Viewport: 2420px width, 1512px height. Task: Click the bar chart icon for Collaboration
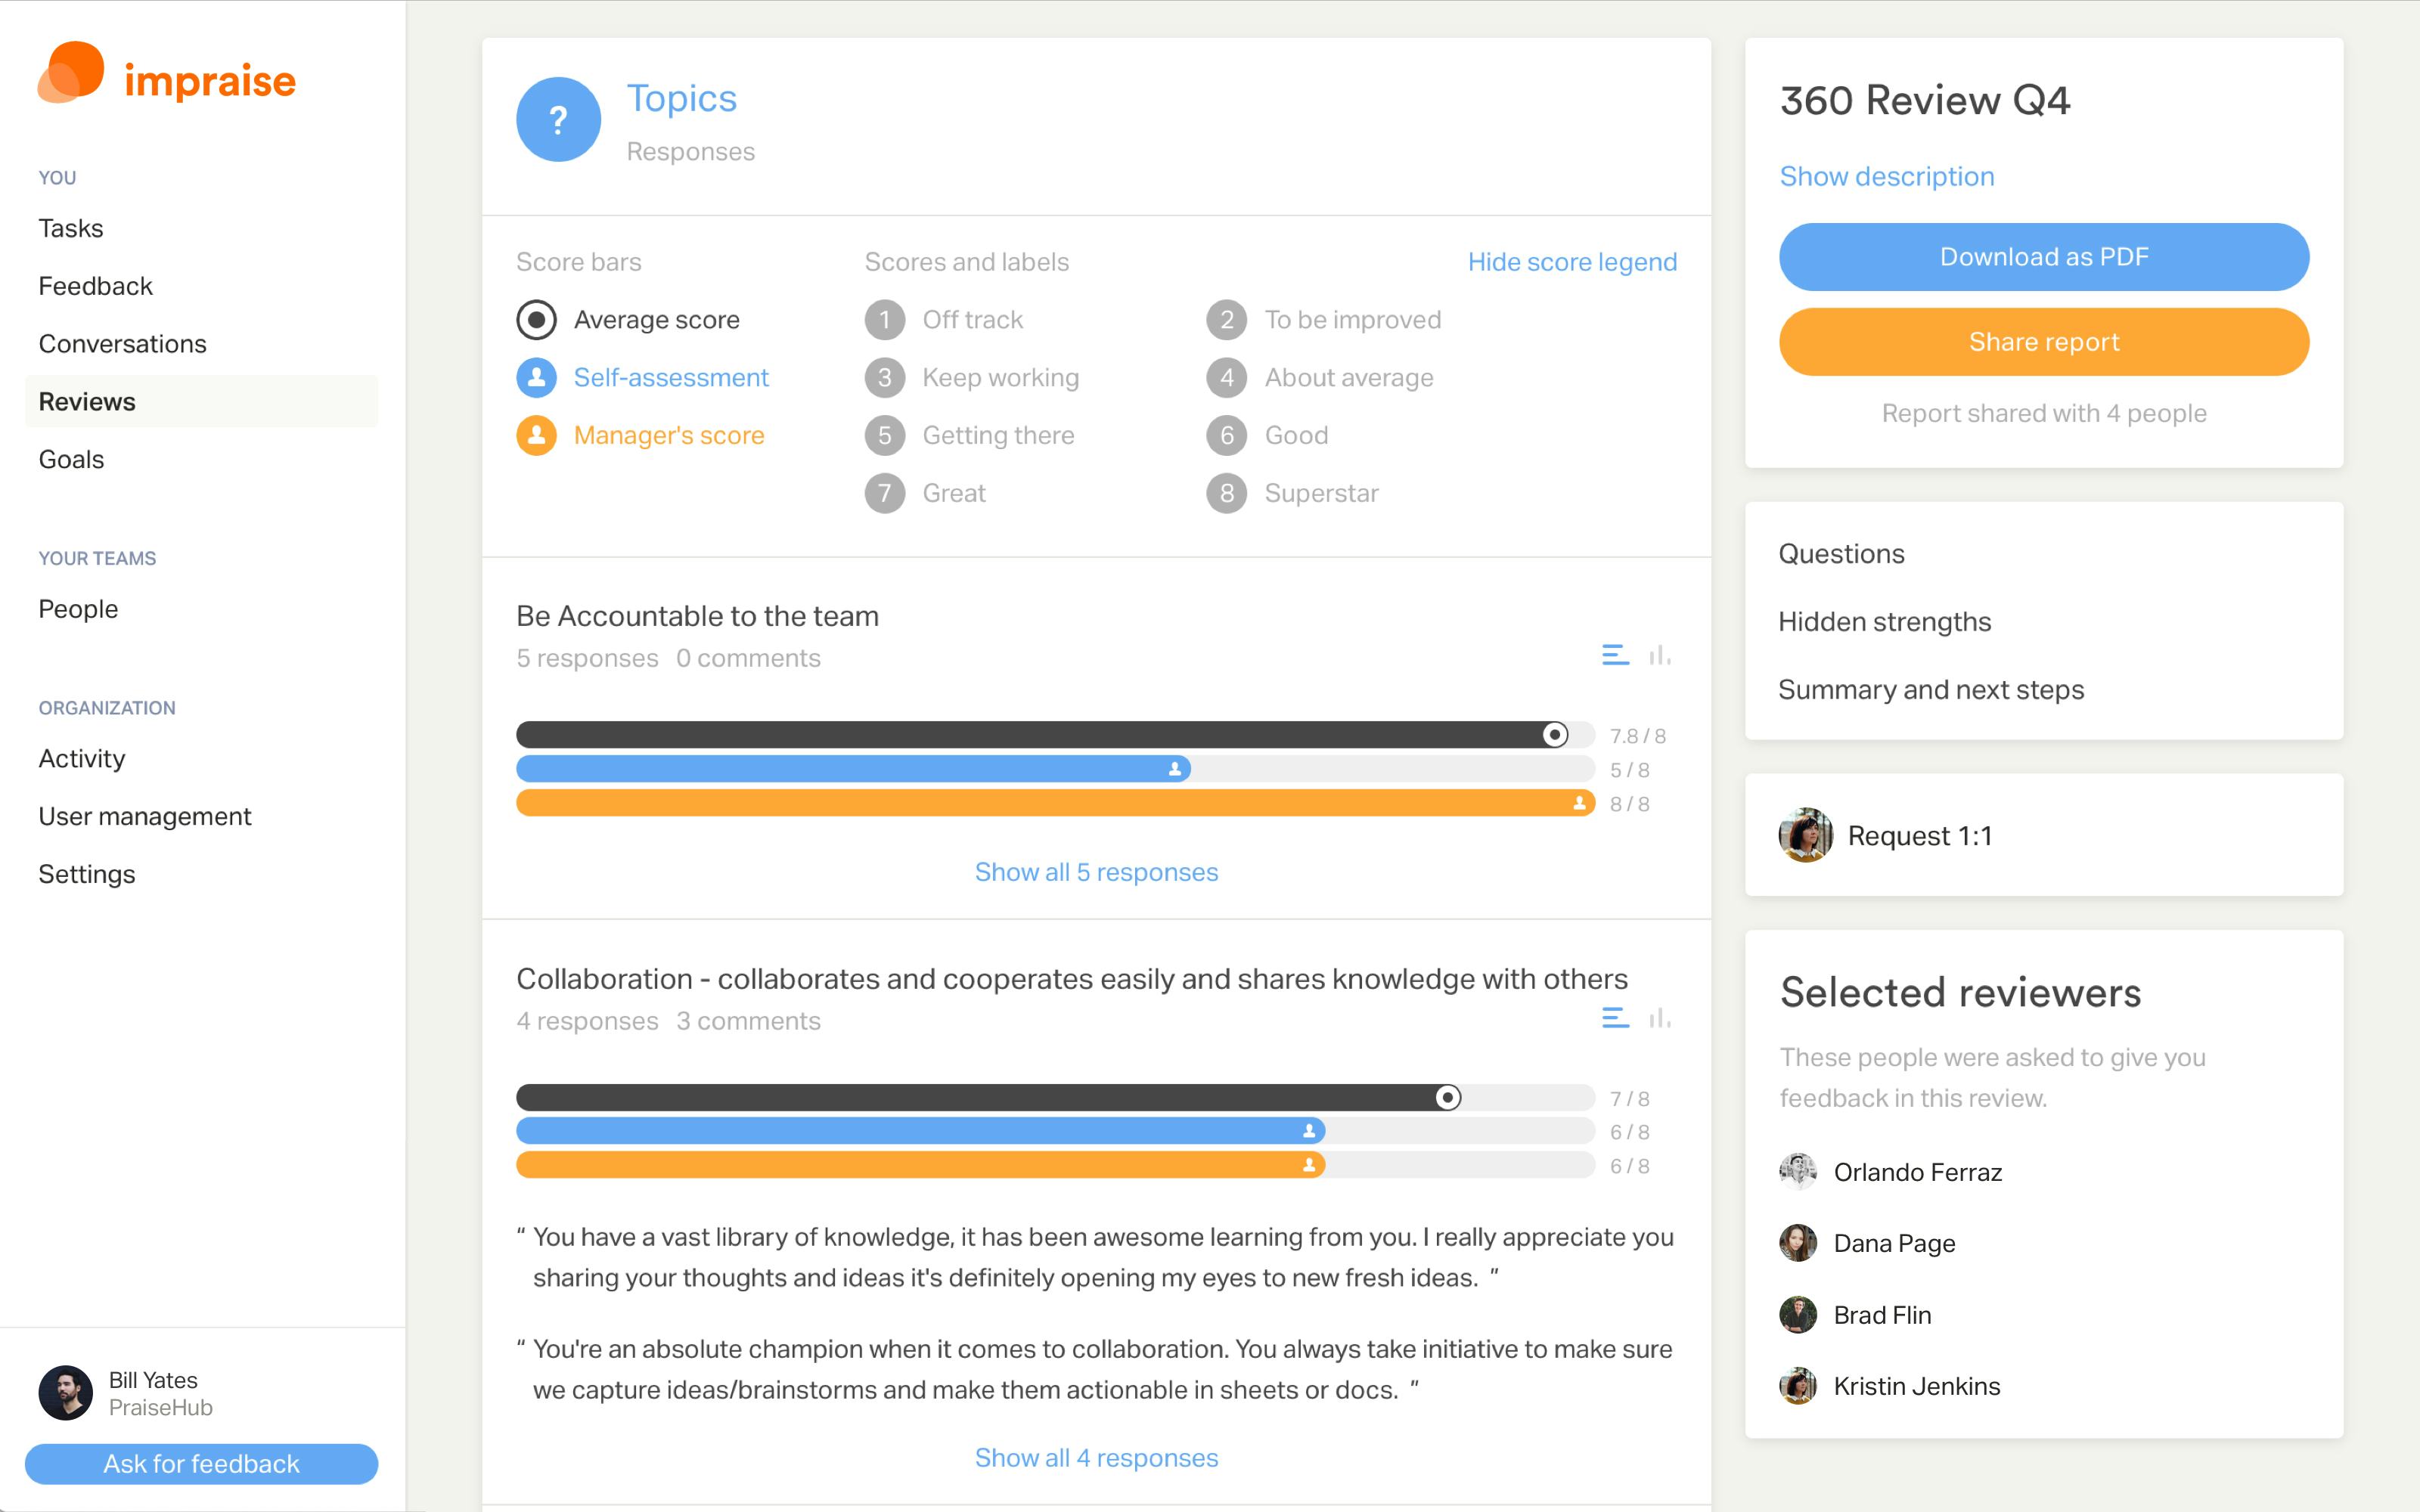1653,1019
